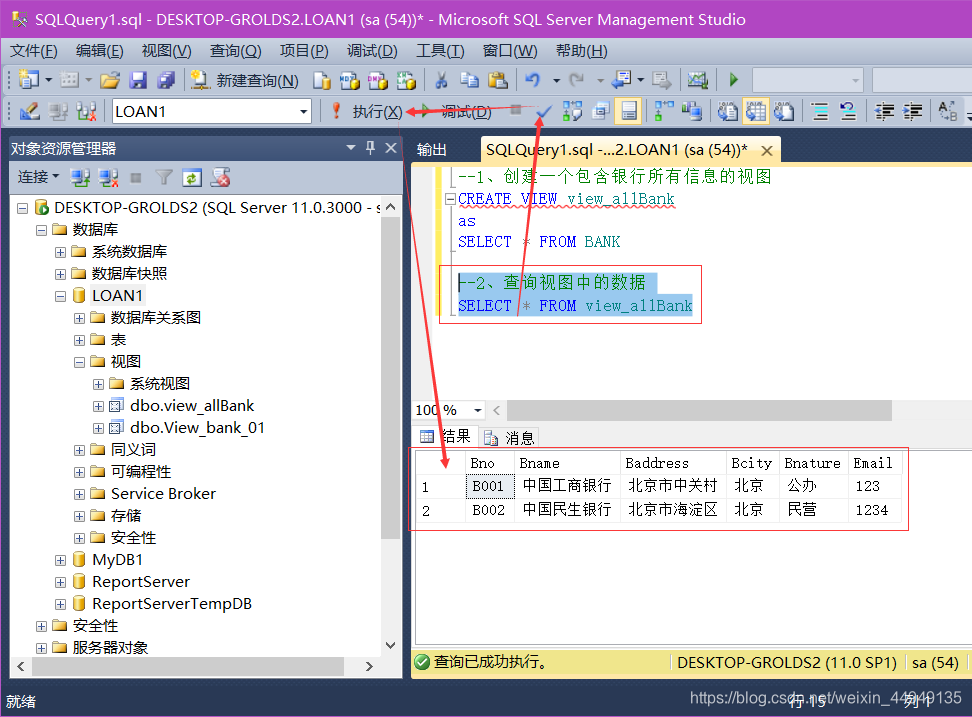This screenshot has width=972, height=717.
Task: Open an Analysis Services DMX query
Action: pyautogui.click(x=378, y=80)
